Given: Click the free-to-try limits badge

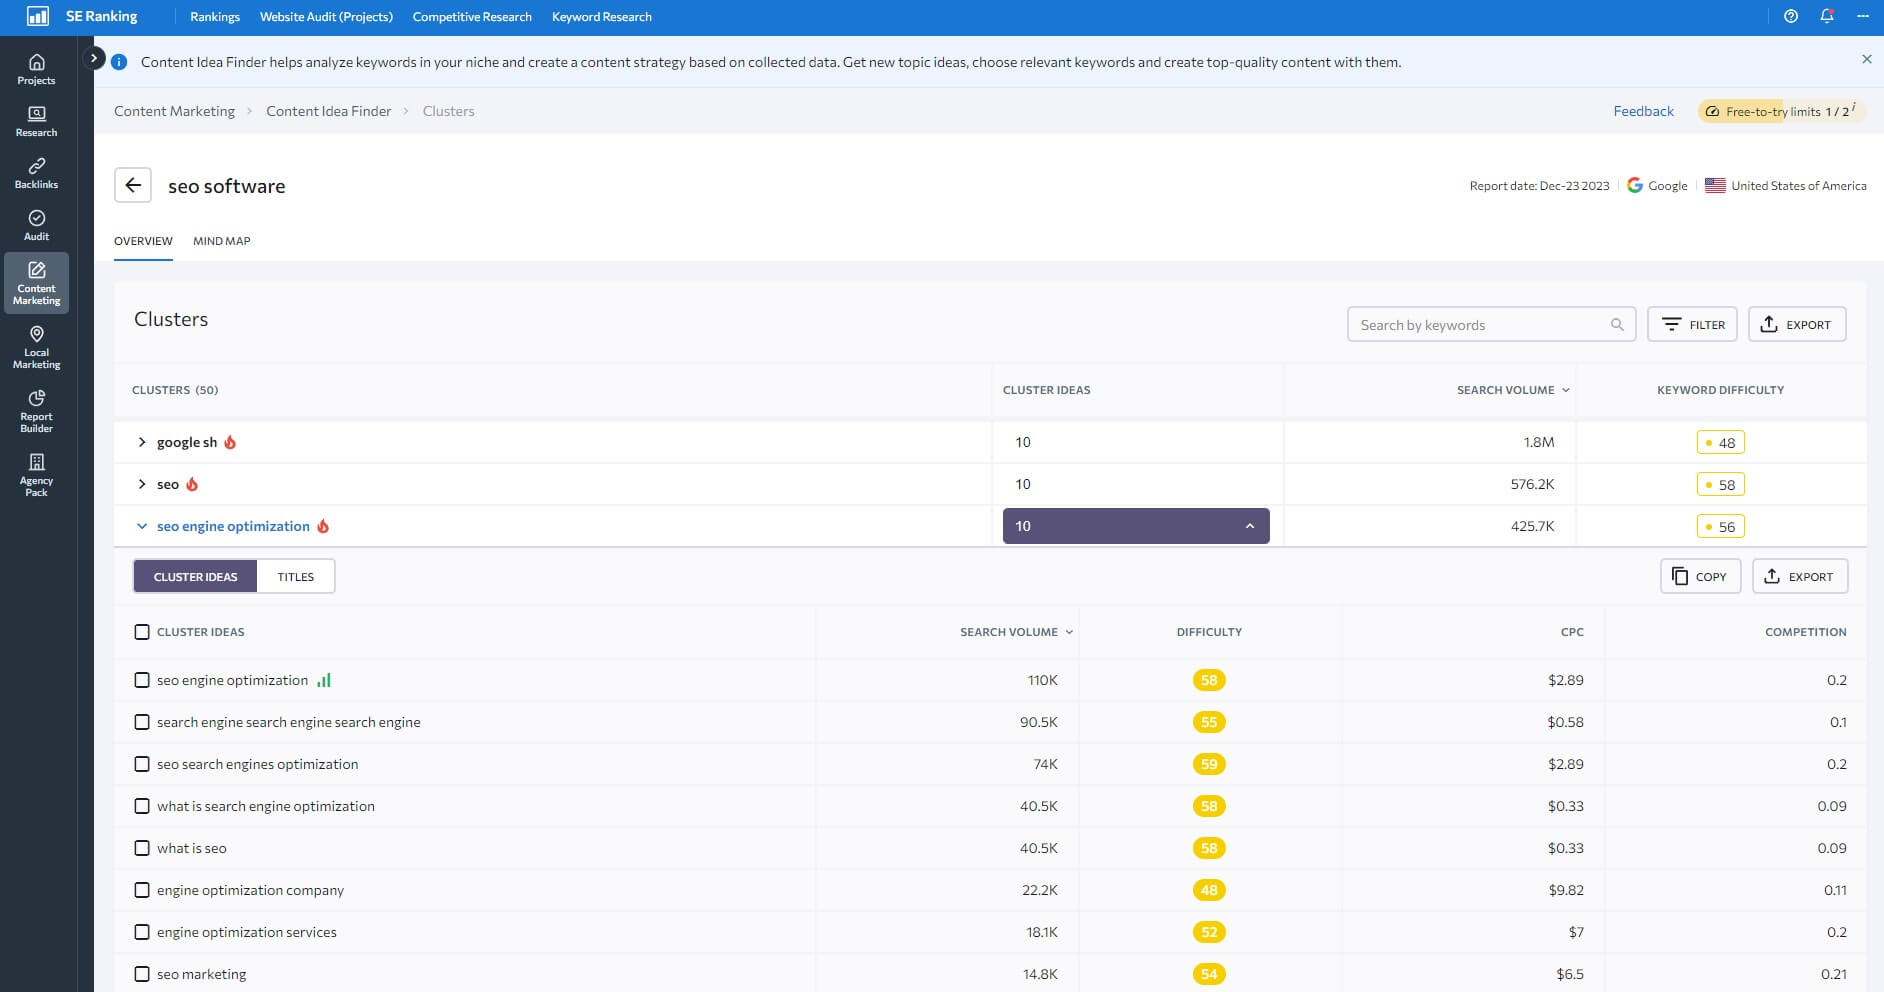Looking at the screenshot, I should pyautogui.click(x=1781, y=111).
